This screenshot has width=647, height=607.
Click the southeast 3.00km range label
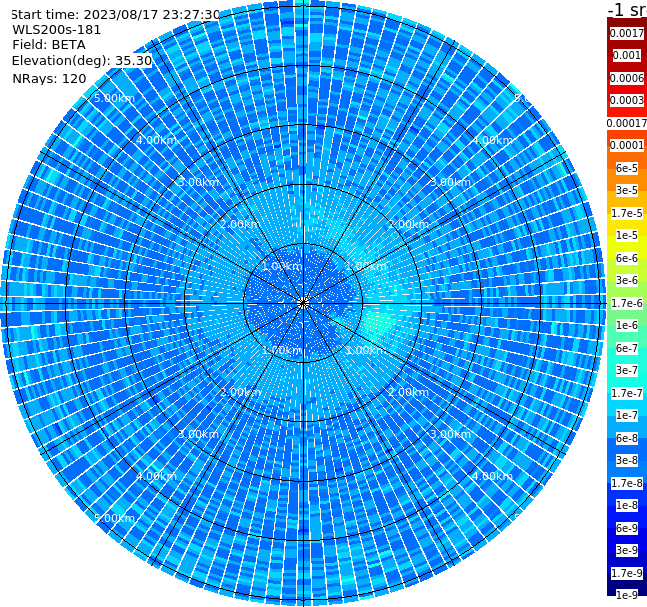[450, 434]
